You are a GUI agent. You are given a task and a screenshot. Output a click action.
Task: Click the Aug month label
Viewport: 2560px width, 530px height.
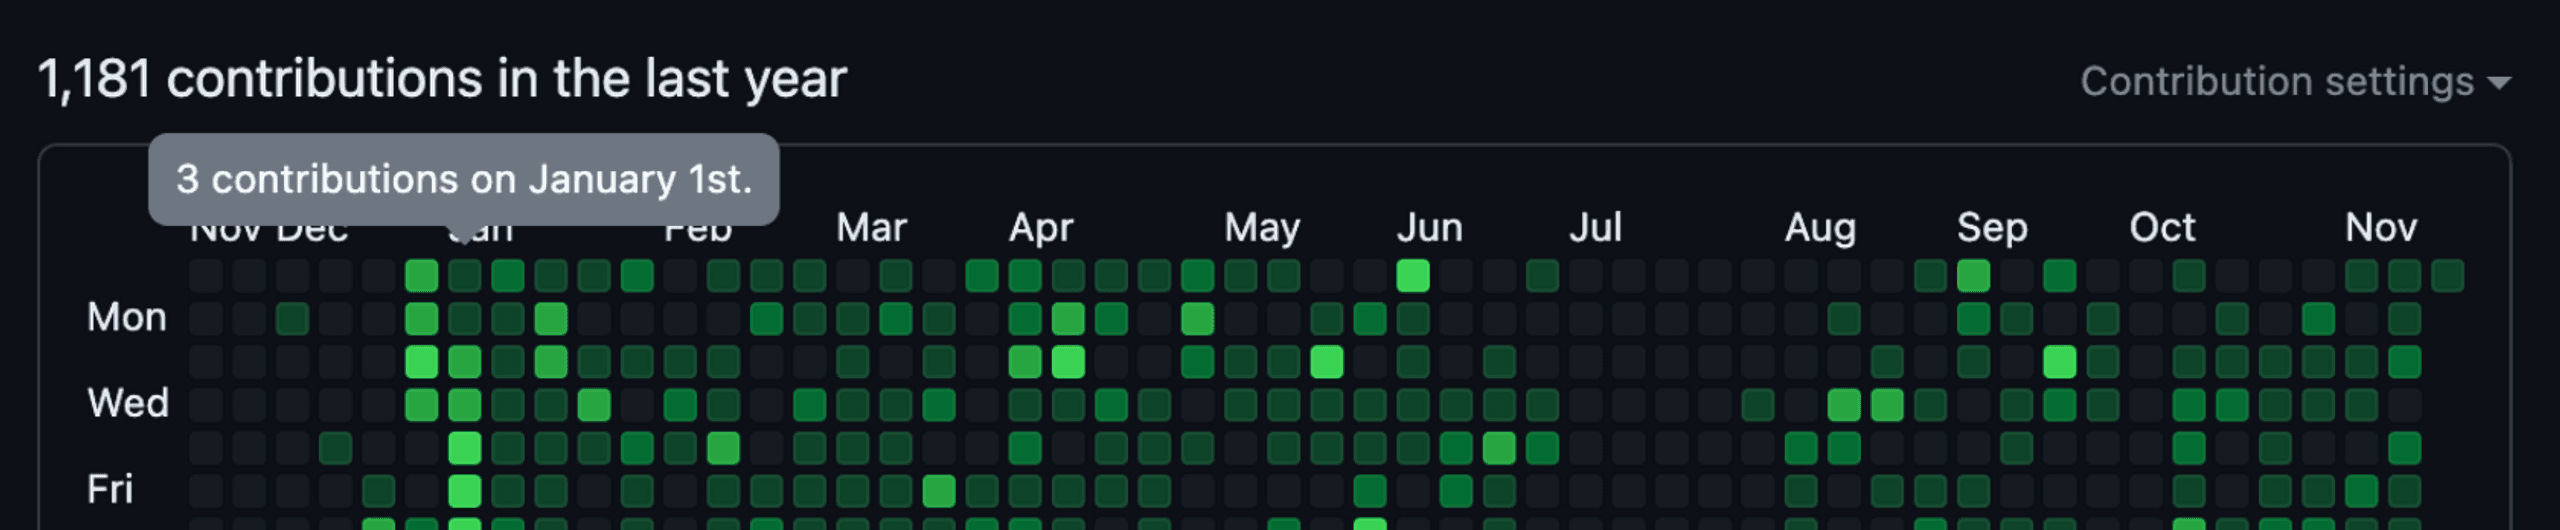[x=1820, y=228]
